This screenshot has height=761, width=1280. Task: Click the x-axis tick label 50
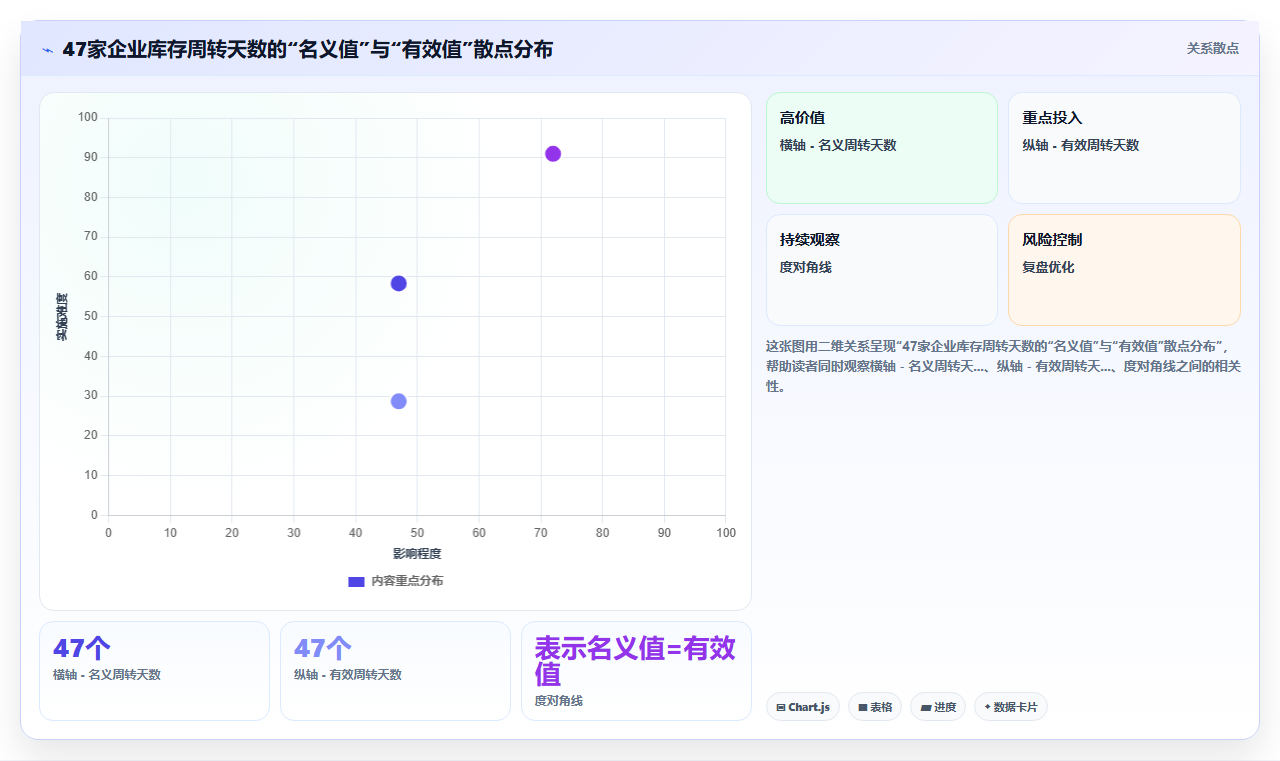click(417, 533)
